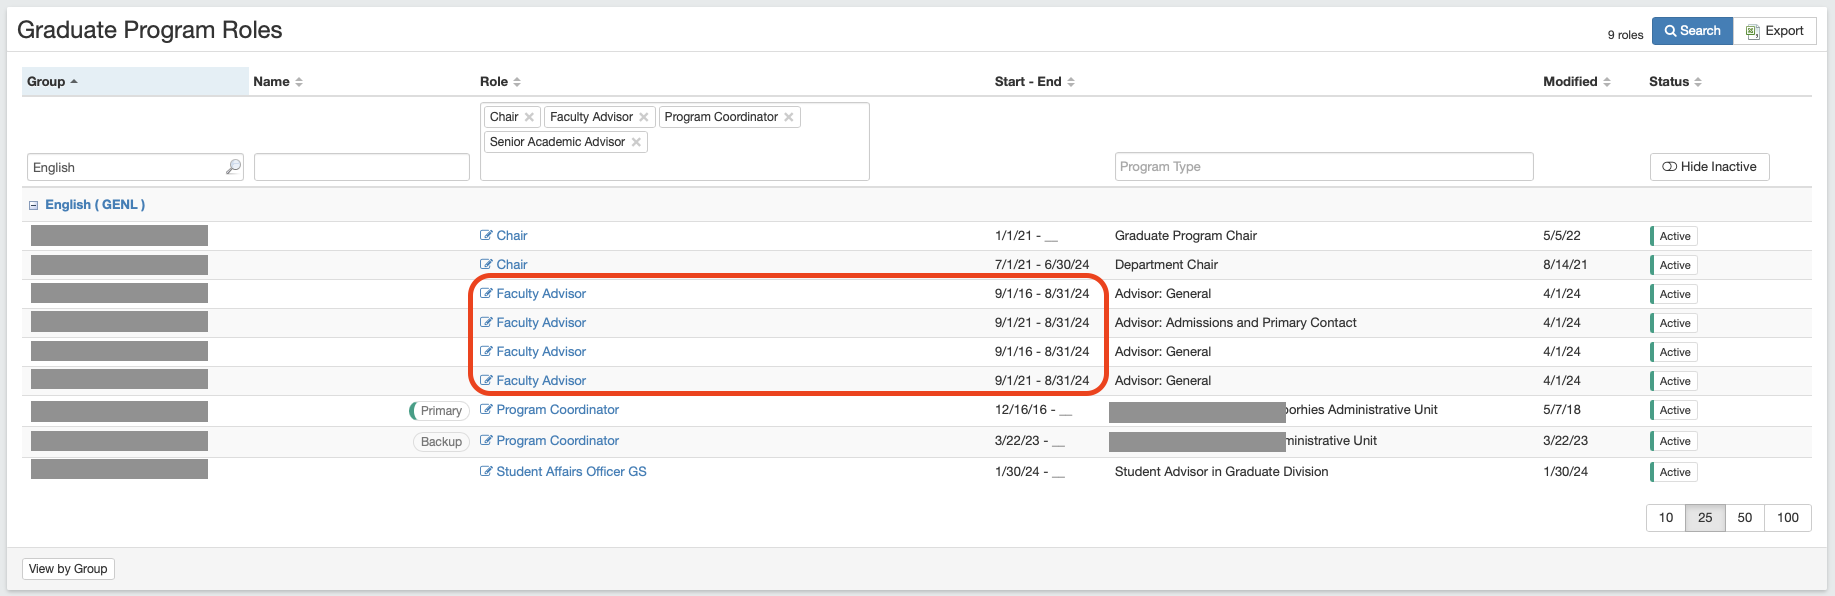Collapse the English ( GENL ) group with the minus icon
Screen dimensions: 1835x596
pyautogui.click(x=33, y=205)
